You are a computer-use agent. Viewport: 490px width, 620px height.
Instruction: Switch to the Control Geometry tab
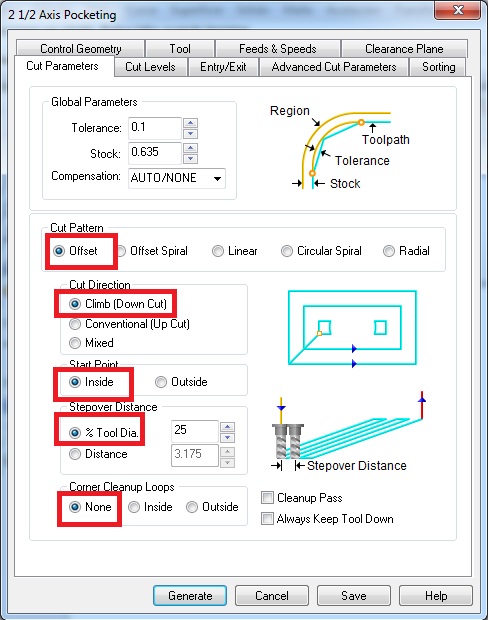80,49
